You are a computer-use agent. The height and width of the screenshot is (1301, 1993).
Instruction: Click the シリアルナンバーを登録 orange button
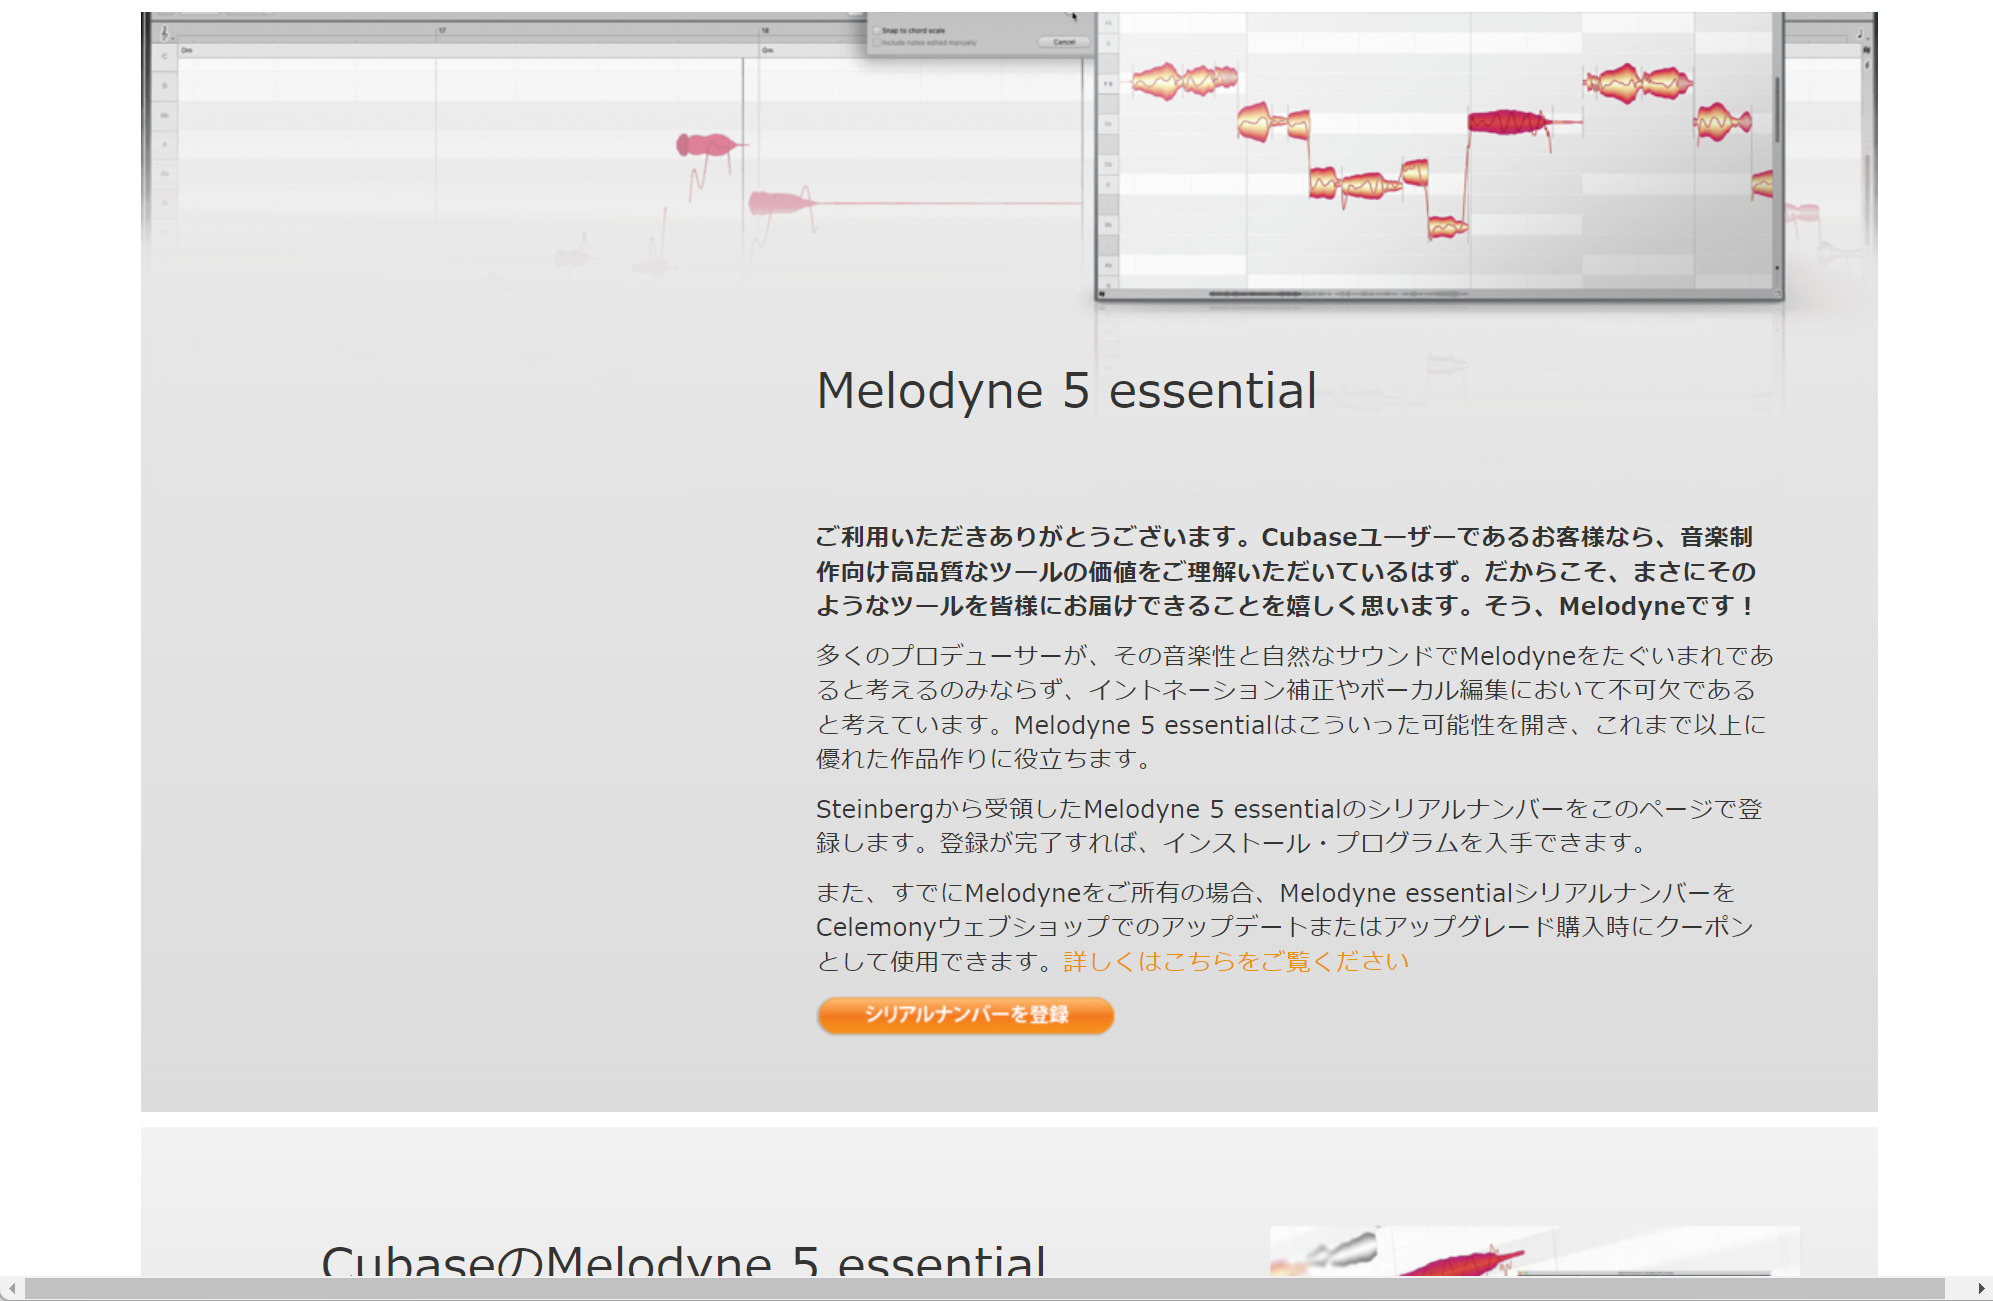tap(965, 1015)
